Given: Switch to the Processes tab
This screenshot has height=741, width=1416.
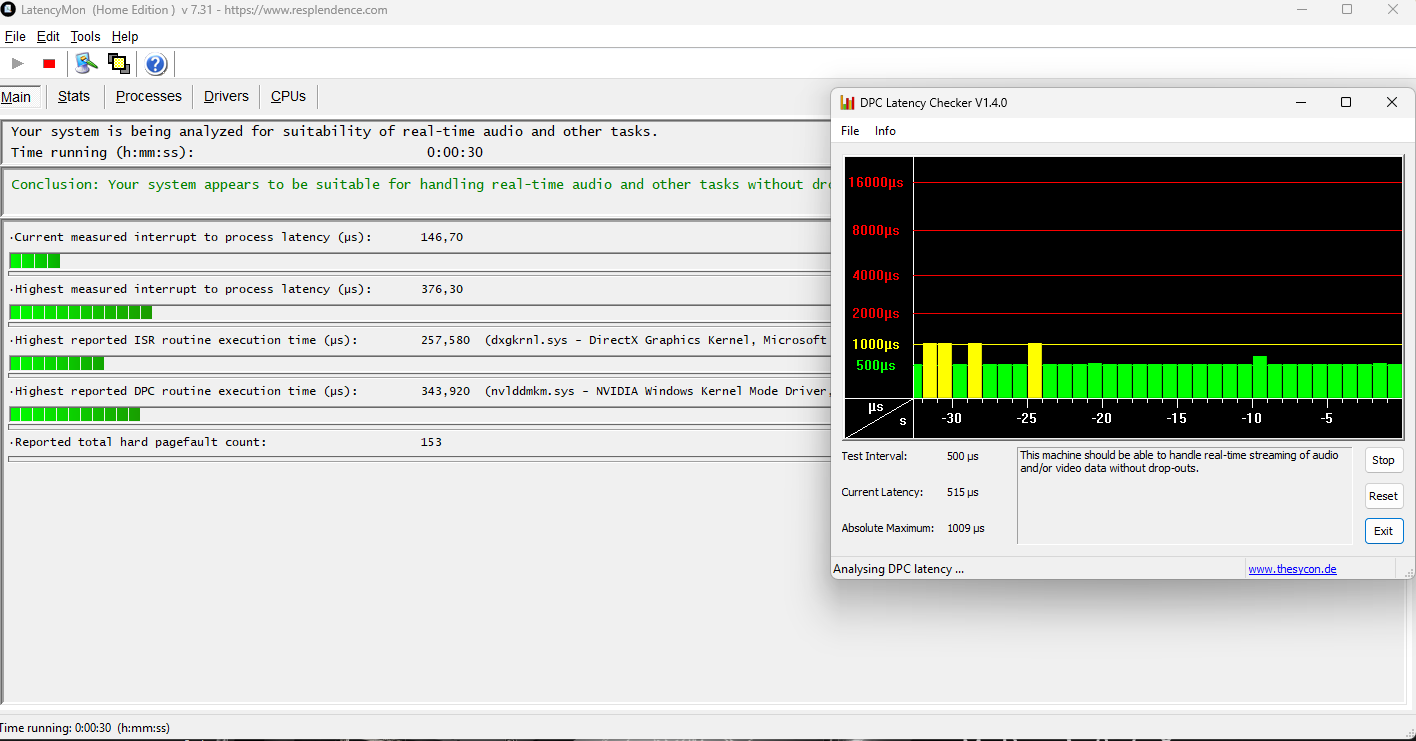Looking at the screenshot, I should click(149, 97).
